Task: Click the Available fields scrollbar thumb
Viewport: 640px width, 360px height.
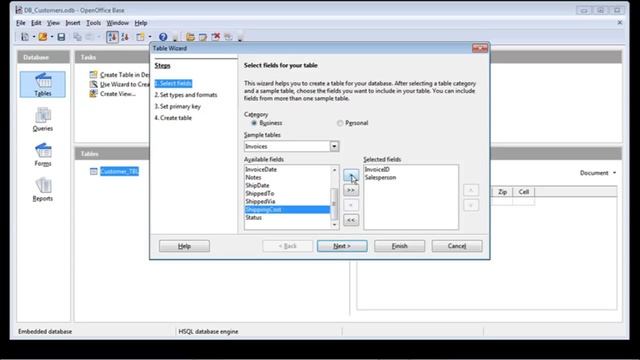Action: pyautogui.click(x=334, y=204)
